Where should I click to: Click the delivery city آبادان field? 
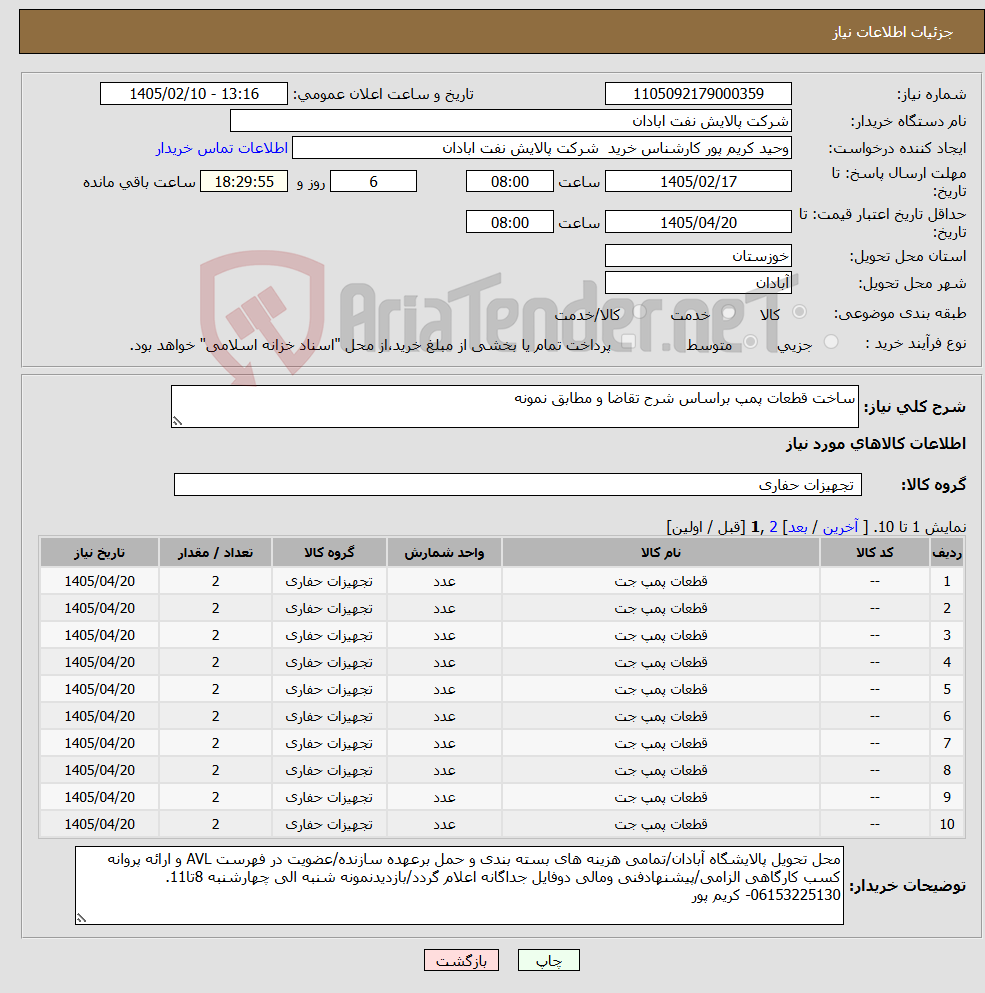pyautogui.click(x=698, y=282)
